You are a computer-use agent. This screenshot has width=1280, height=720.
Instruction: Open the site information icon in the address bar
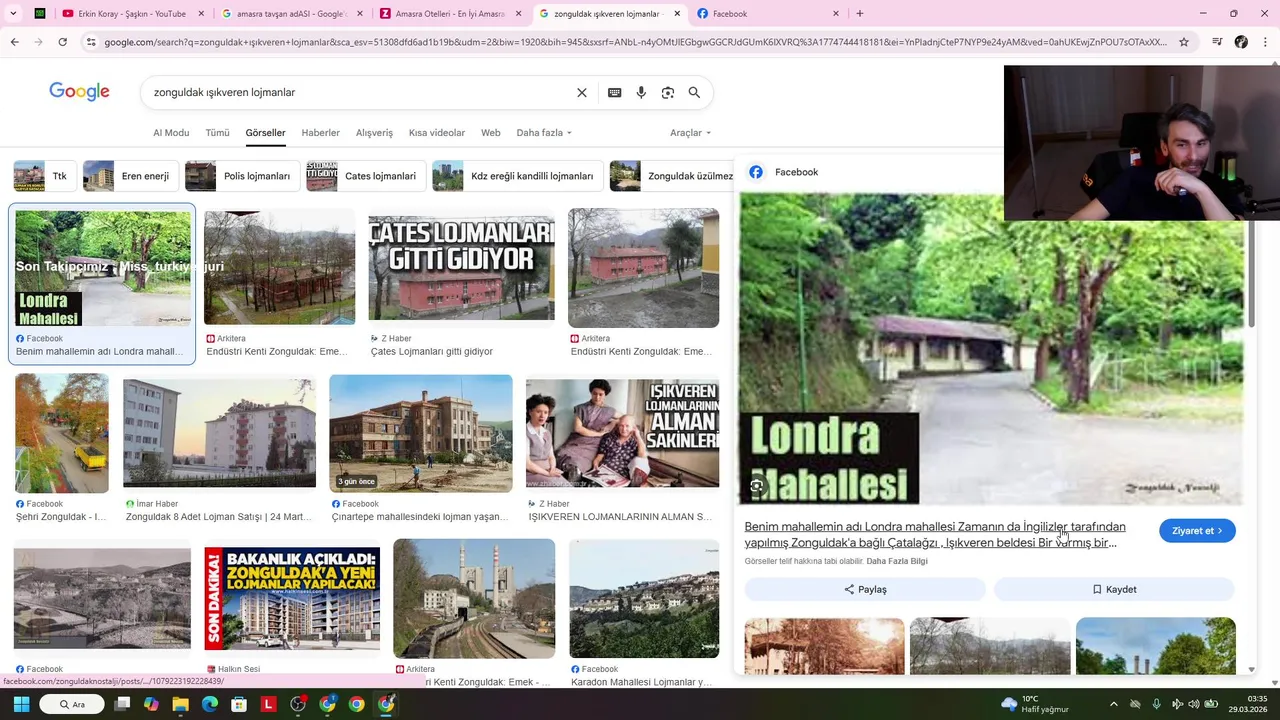click(91, 42)
